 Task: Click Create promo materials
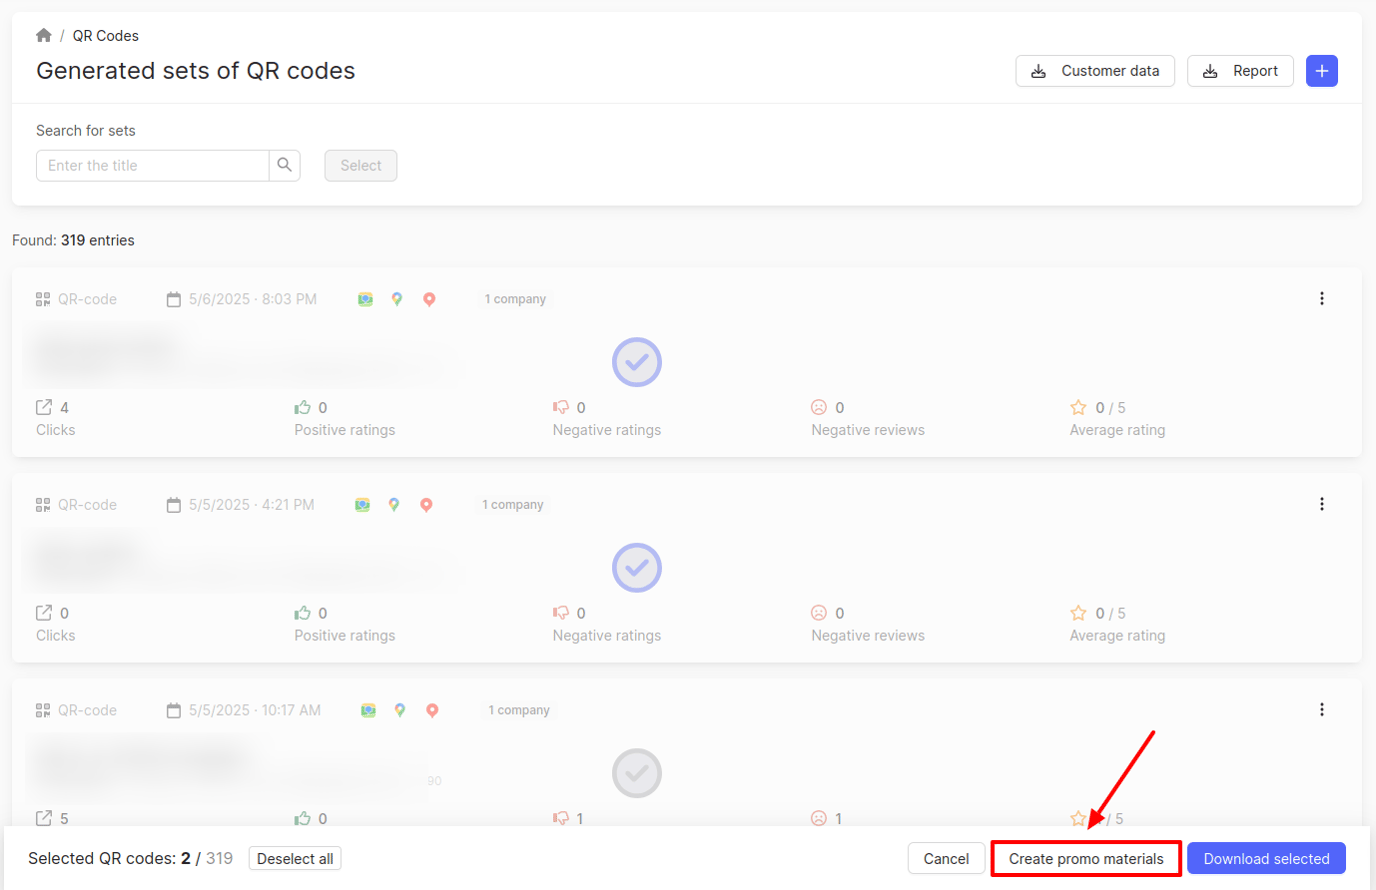(x=1086, y=859)
